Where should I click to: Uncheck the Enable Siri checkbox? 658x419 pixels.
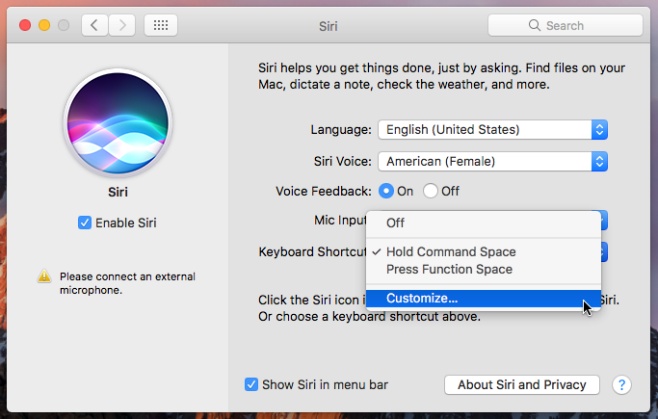pos(84,223)
